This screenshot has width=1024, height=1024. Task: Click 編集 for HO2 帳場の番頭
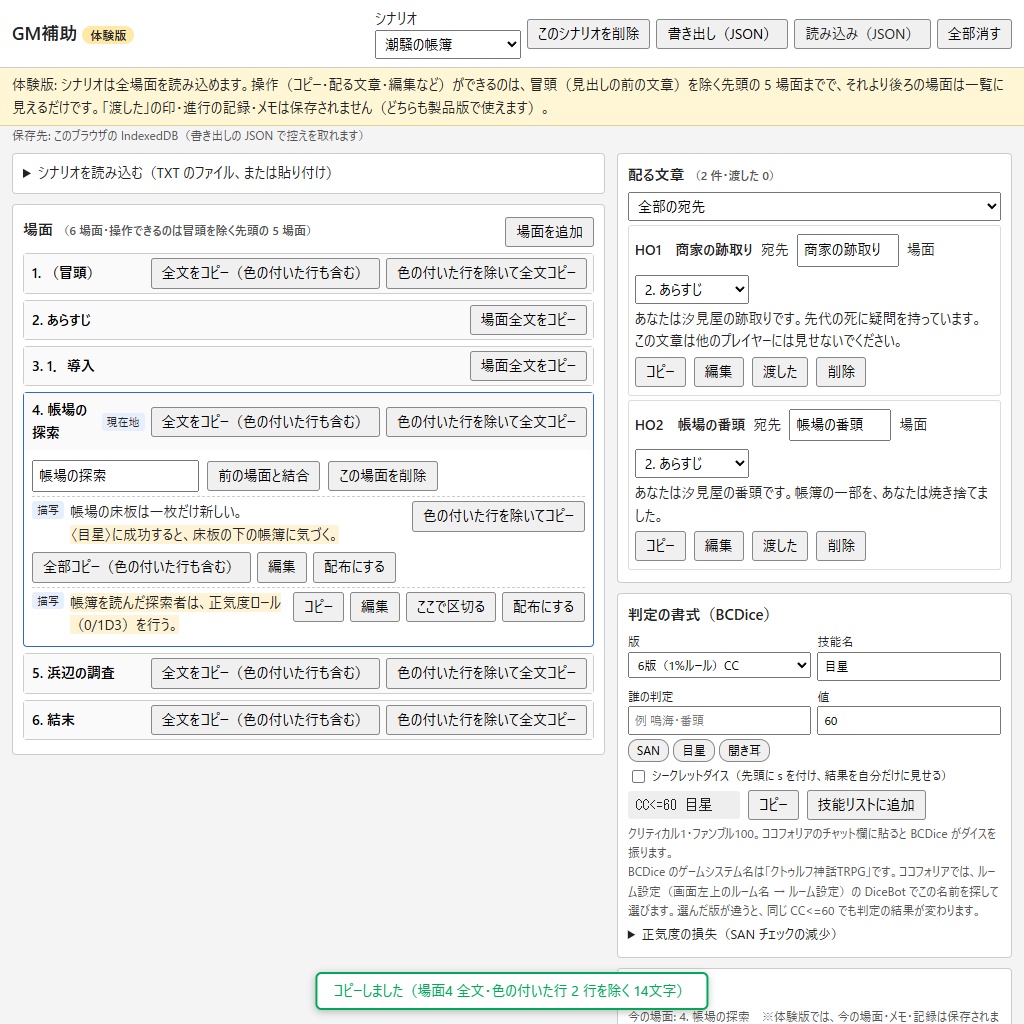718,546
